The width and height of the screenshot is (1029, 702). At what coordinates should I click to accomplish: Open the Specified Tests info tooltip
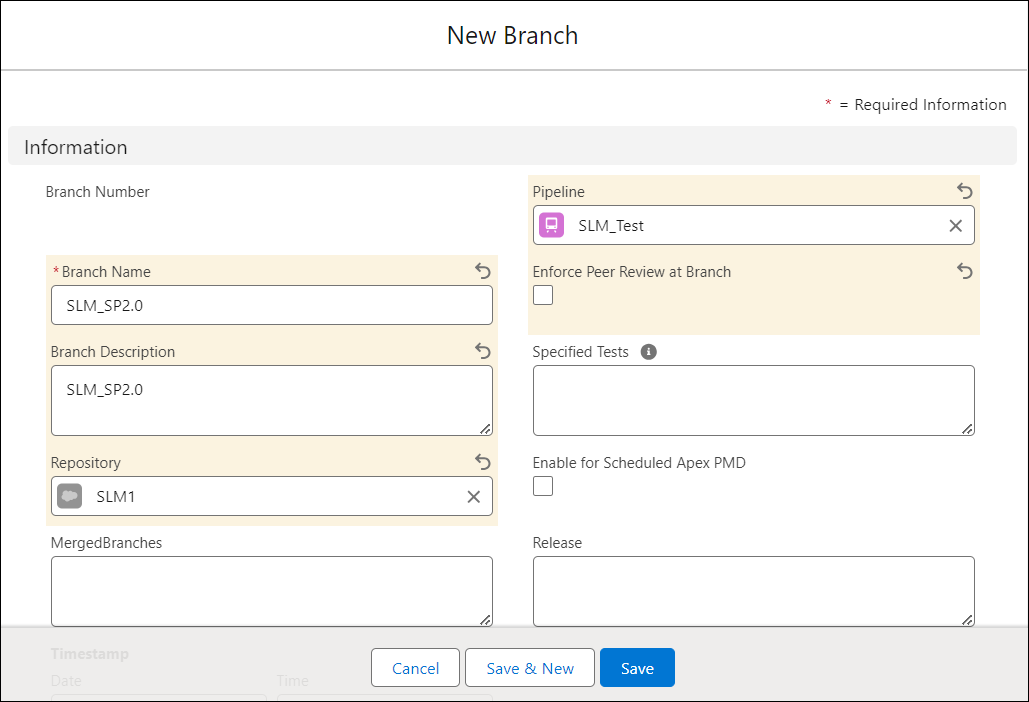click(x=648, y=351)
